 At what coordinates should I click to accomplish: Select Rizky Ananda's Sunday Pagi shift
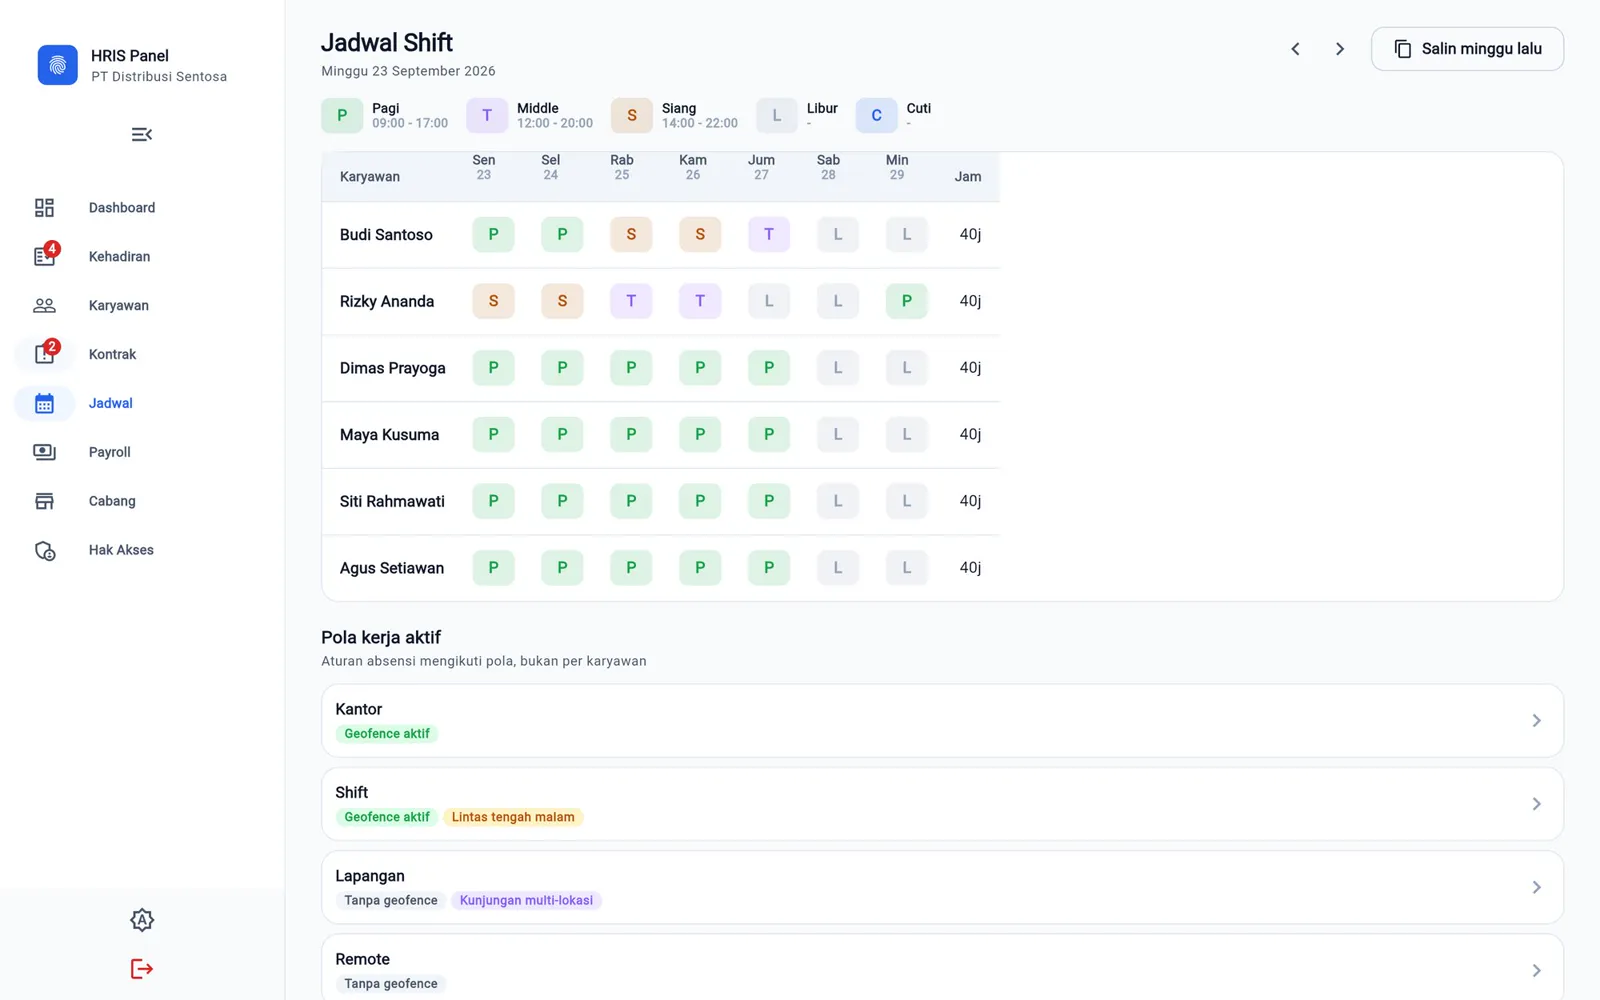click(907, 301)
